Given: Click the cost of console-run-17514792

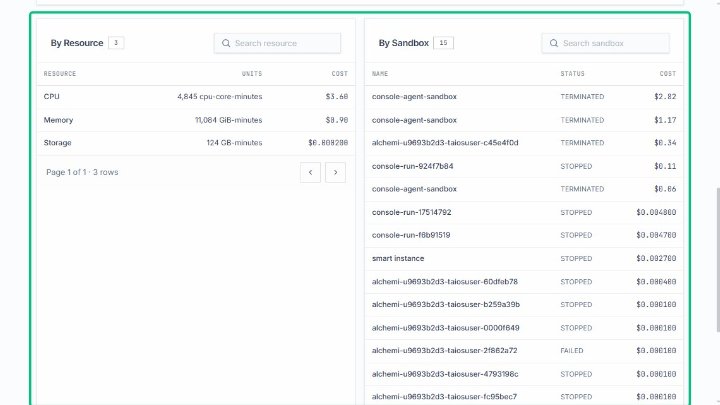Looking at the screenshot, I should (656, 212).
